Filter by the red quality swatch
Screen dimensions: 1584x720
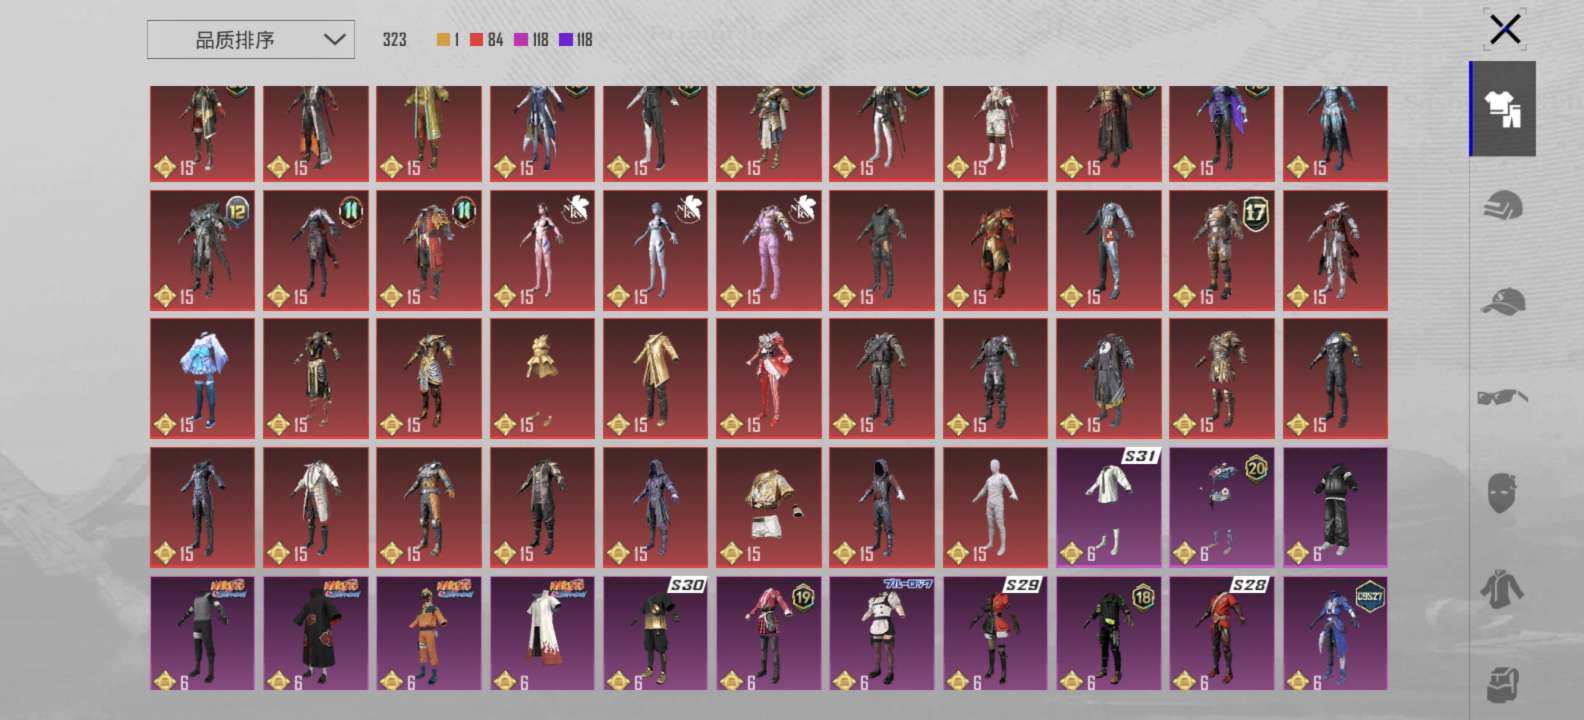tap(476, 40)
